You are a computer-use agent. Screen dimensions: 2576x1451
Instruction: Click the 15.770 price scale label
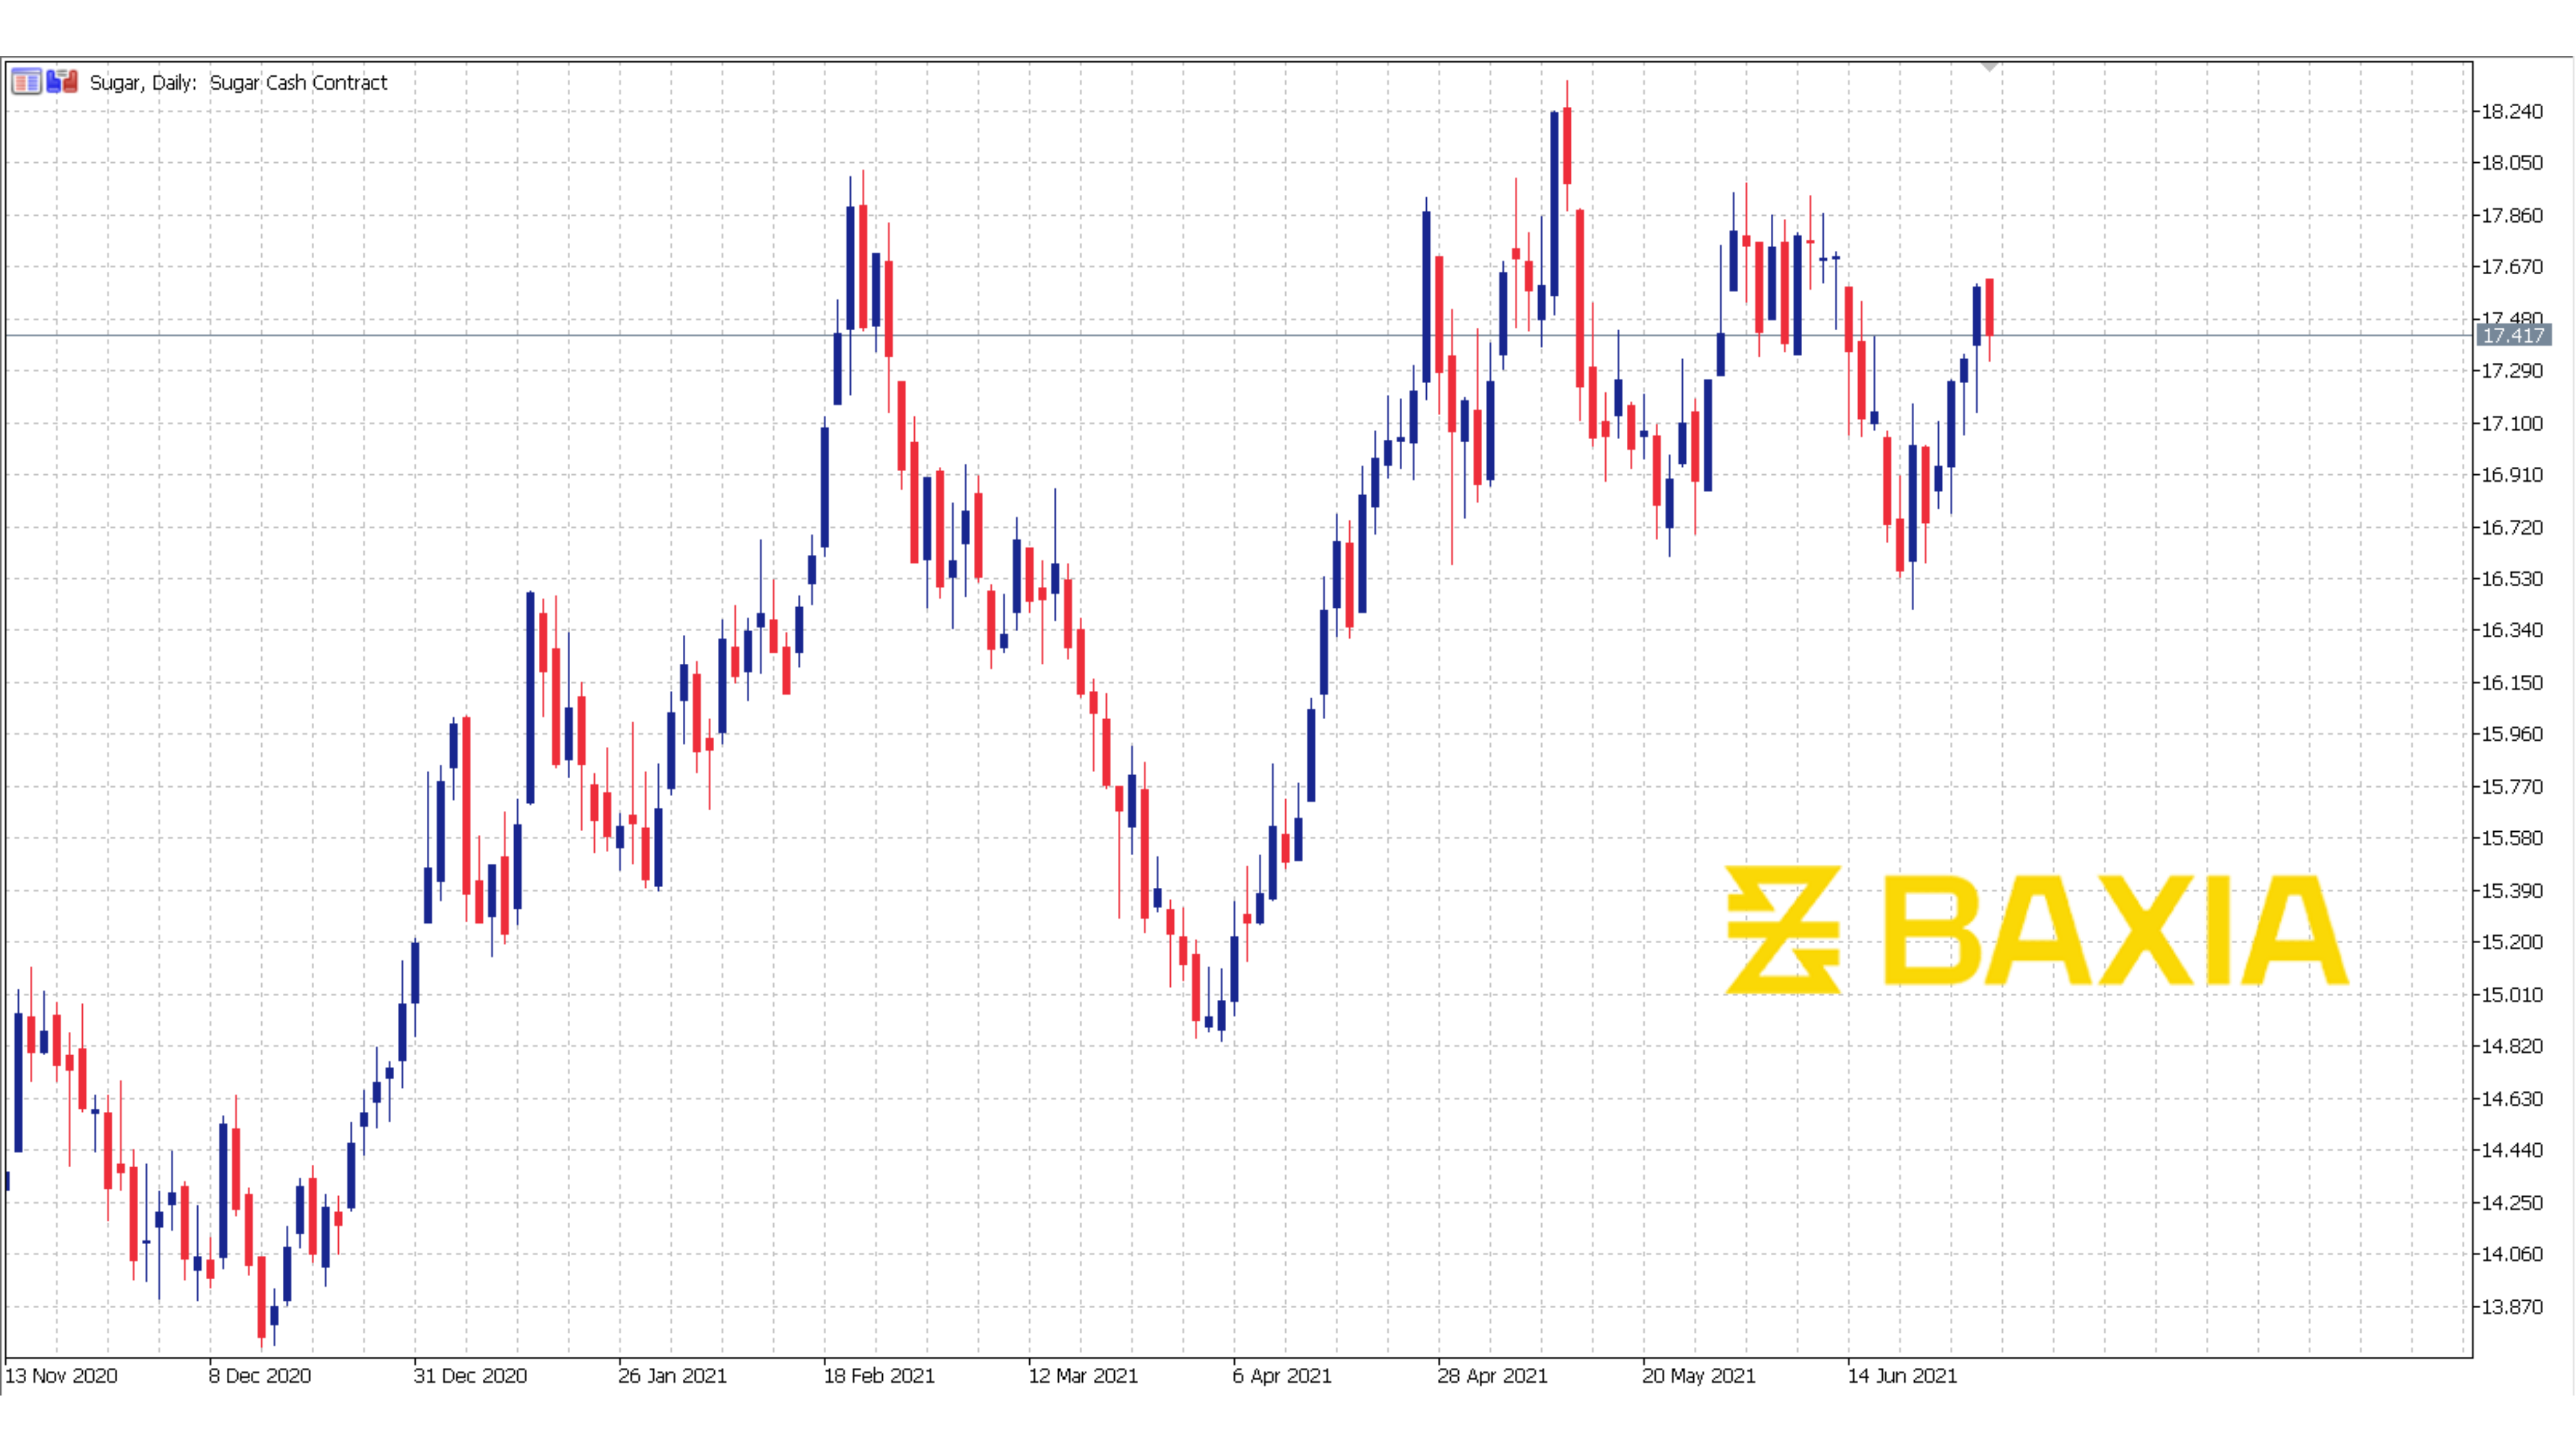pyautogui.click(x=2512, y=787)
